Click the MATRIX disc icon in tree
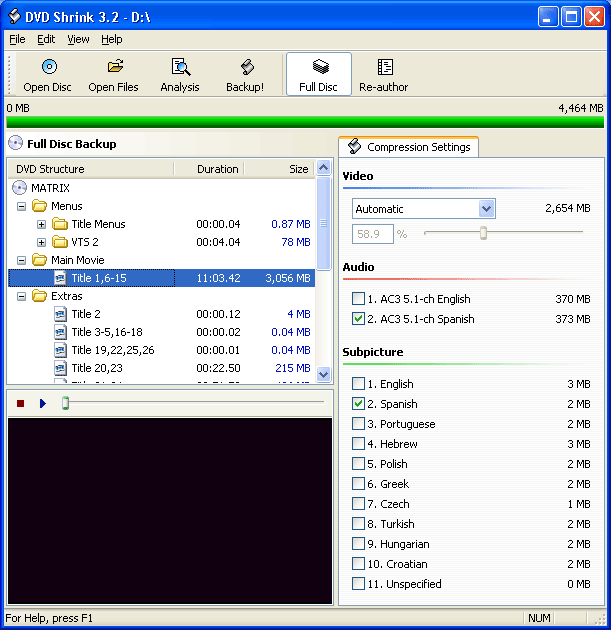This screenshot has width=611, height=630. (19, 188)
